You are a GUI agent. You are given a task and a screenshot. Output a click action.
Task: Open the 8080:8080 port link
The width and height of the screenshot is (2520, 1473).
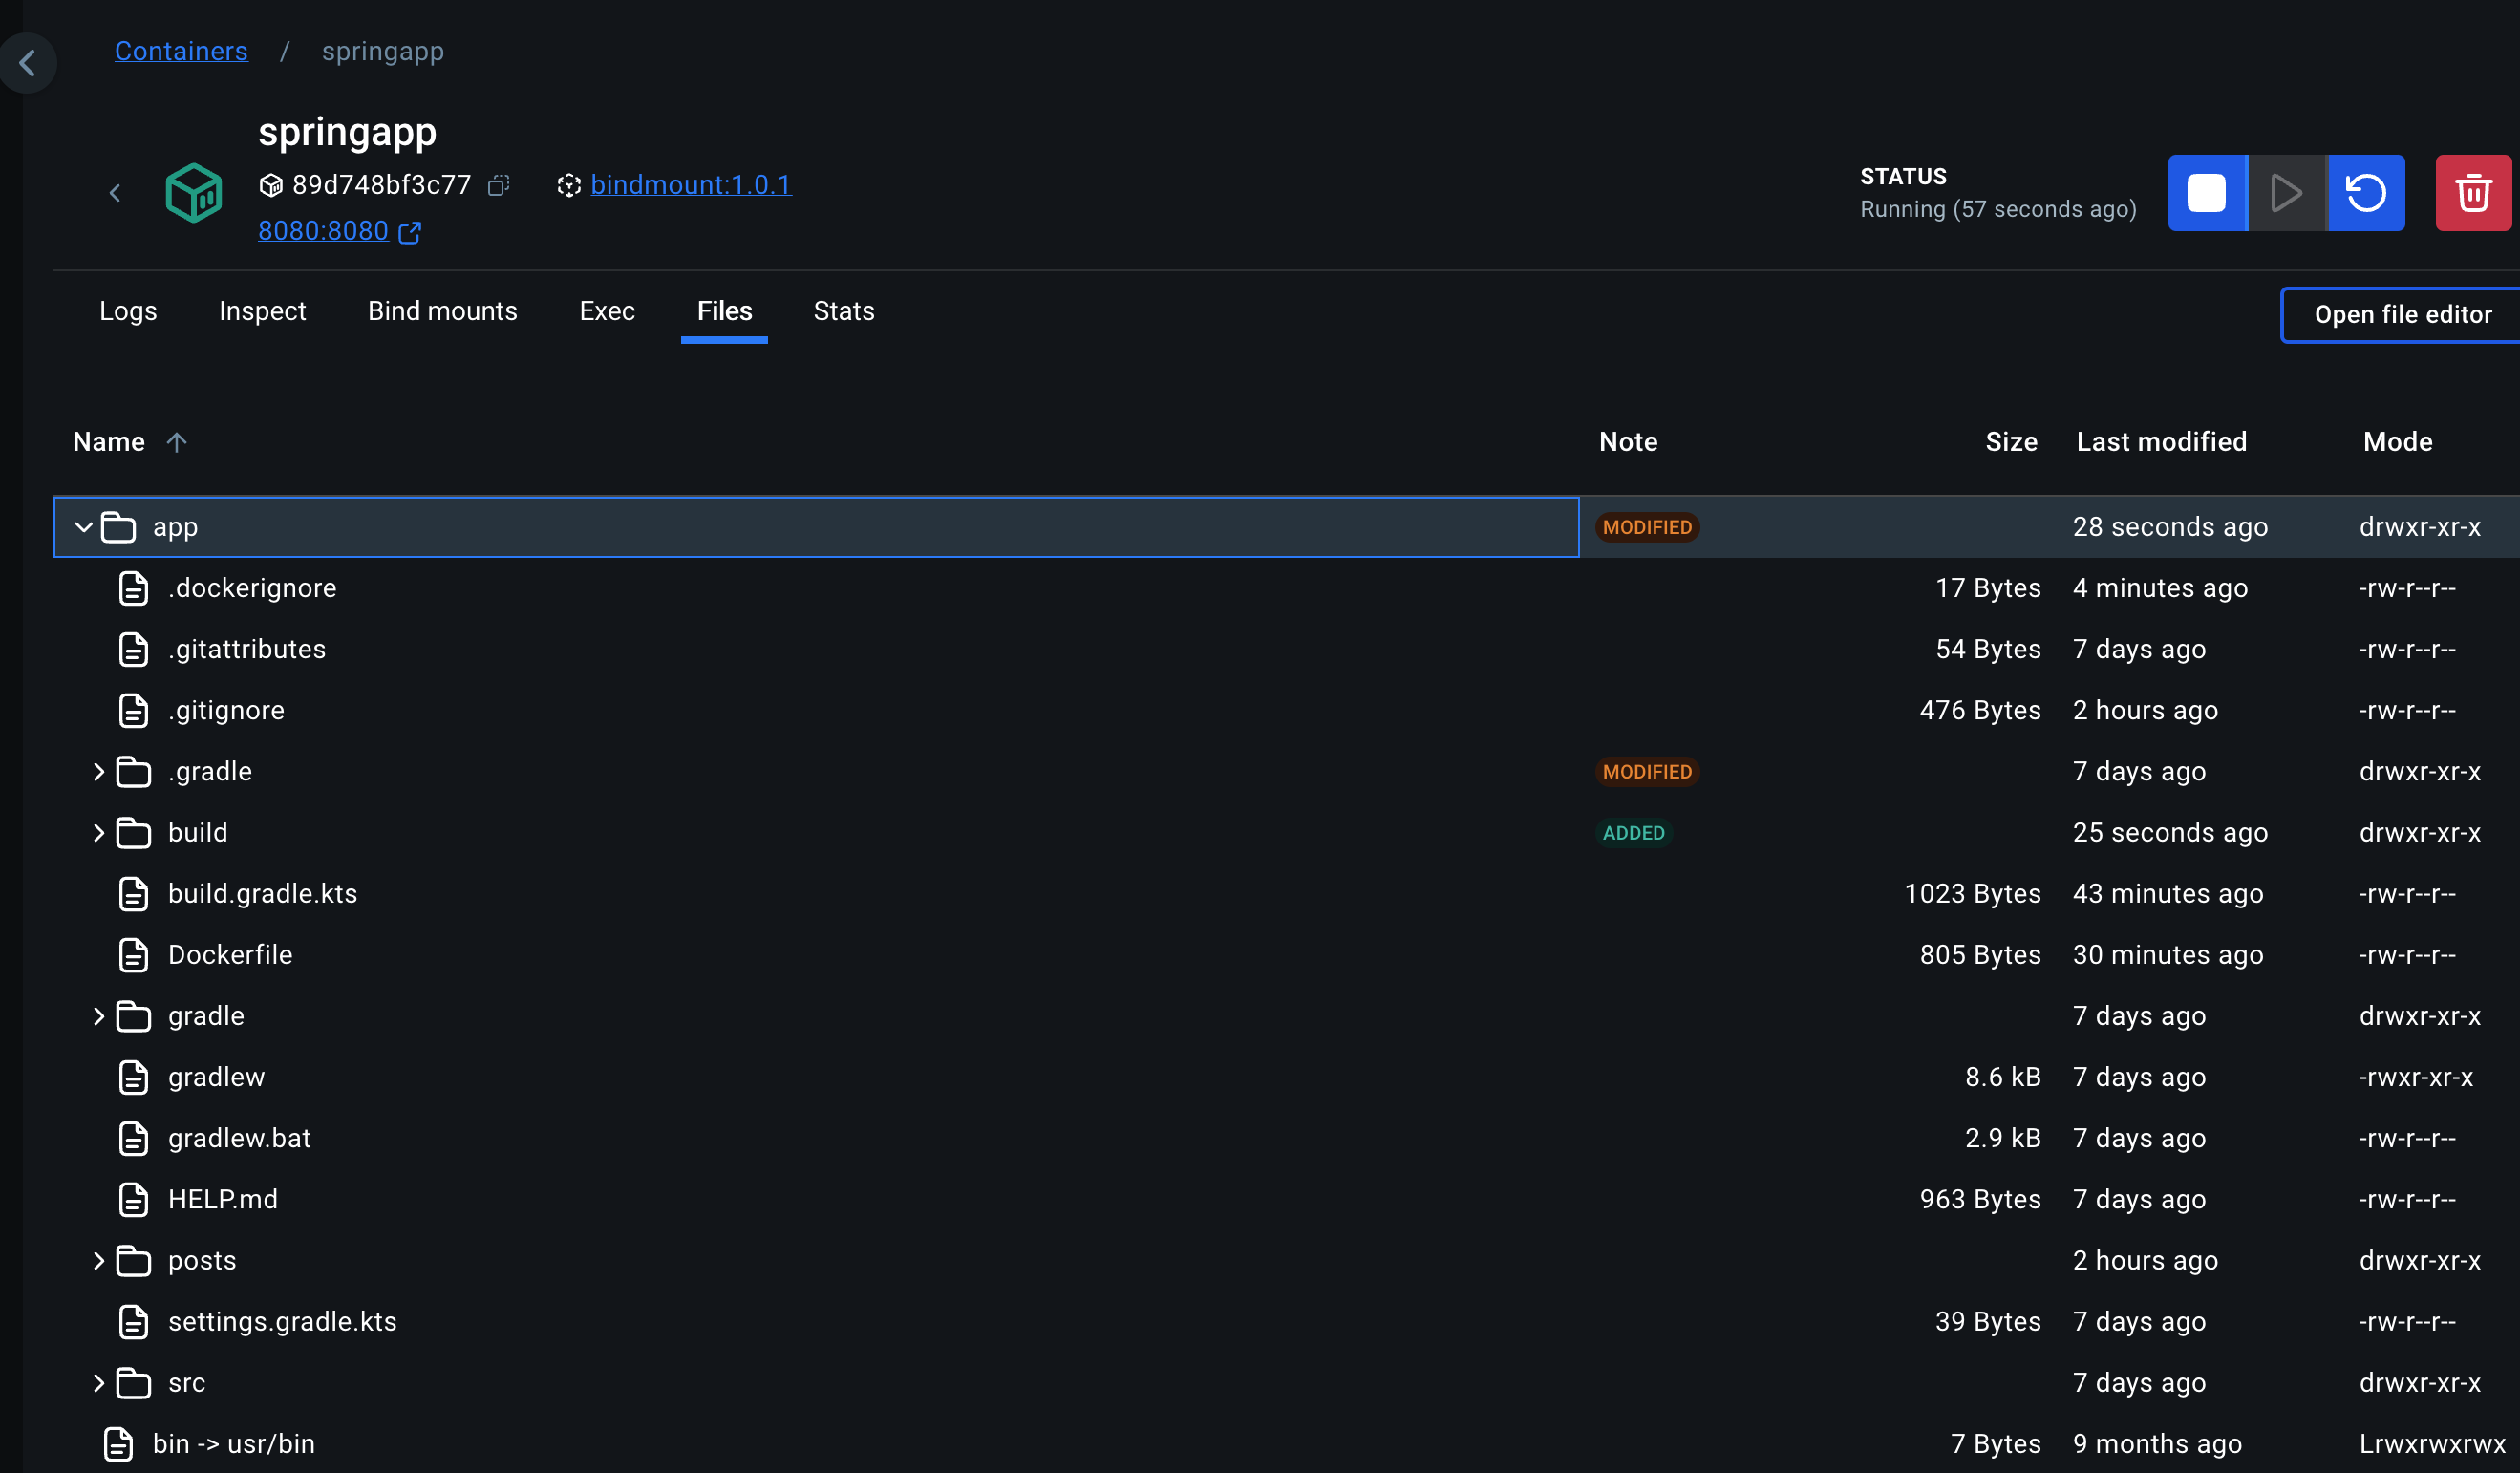point(323,231)
